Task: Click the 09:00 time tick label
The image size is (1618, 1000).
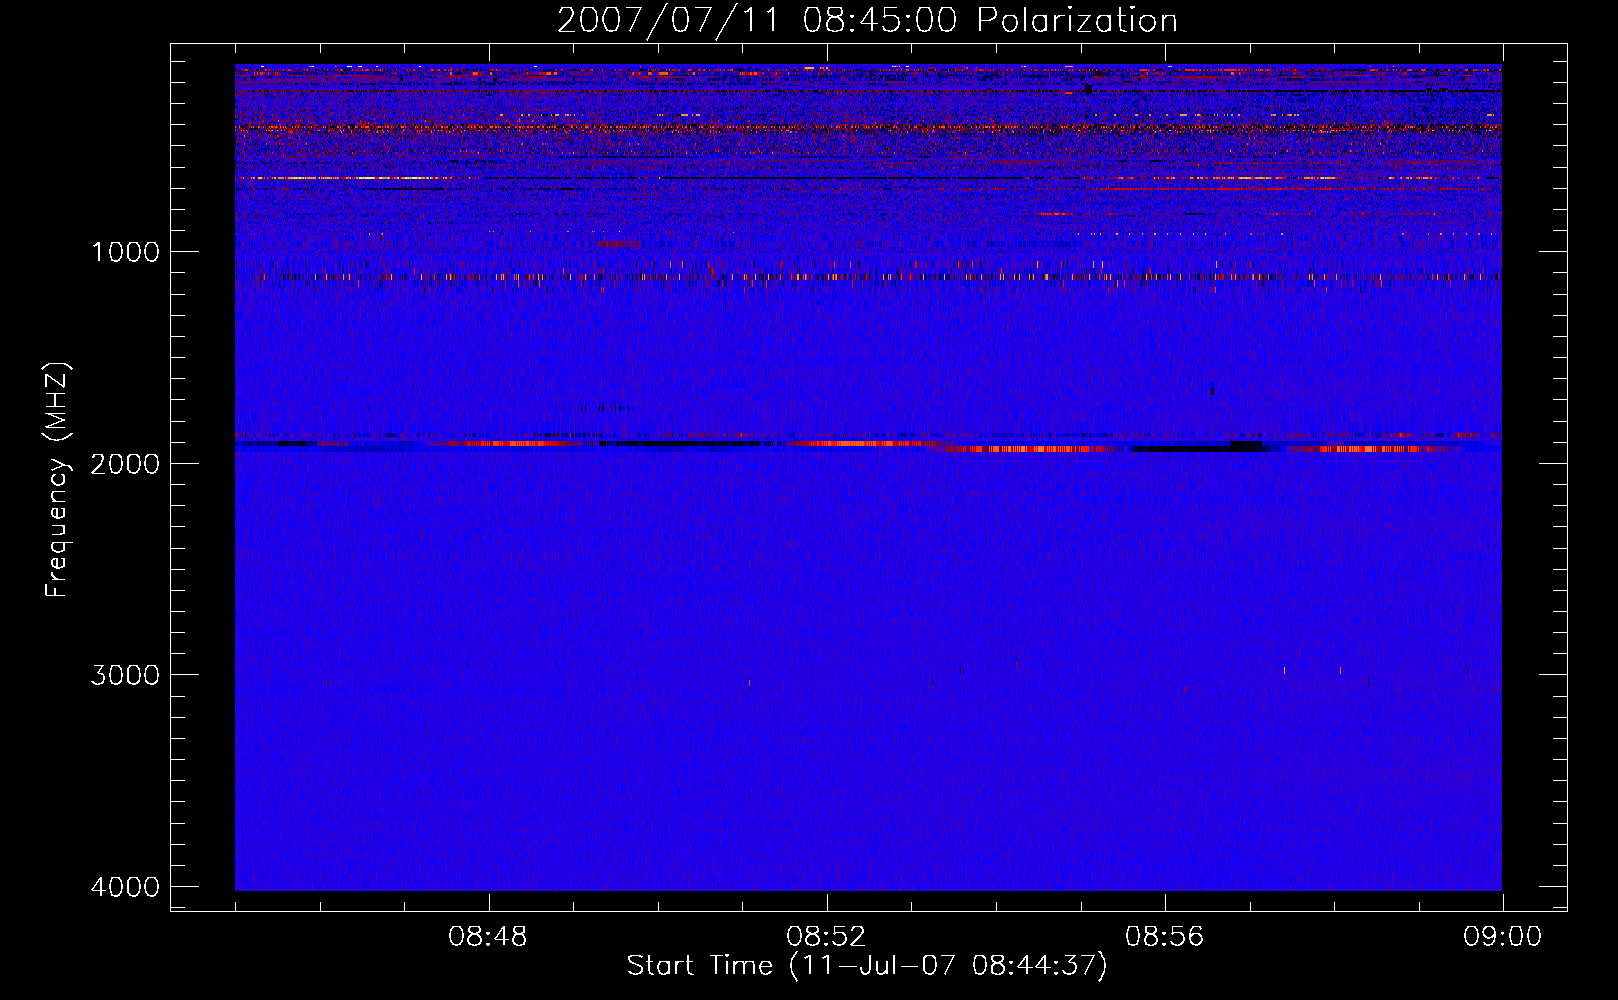Action: pyautogui.click(x=1503, y=937)
